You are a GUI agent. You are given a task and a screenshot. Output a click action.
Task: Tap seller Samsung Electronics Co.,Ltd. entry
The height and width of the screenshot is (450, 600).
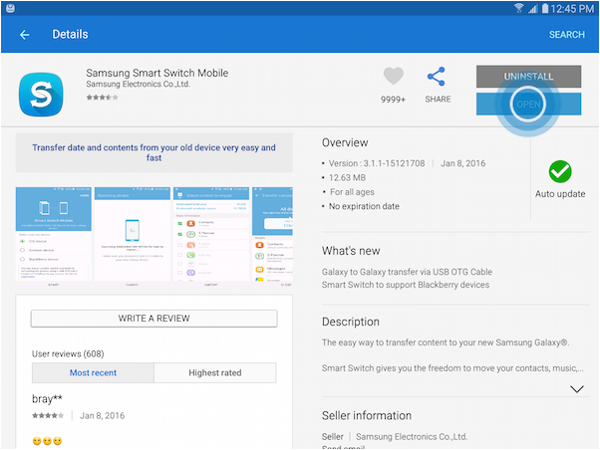(411, 437)
